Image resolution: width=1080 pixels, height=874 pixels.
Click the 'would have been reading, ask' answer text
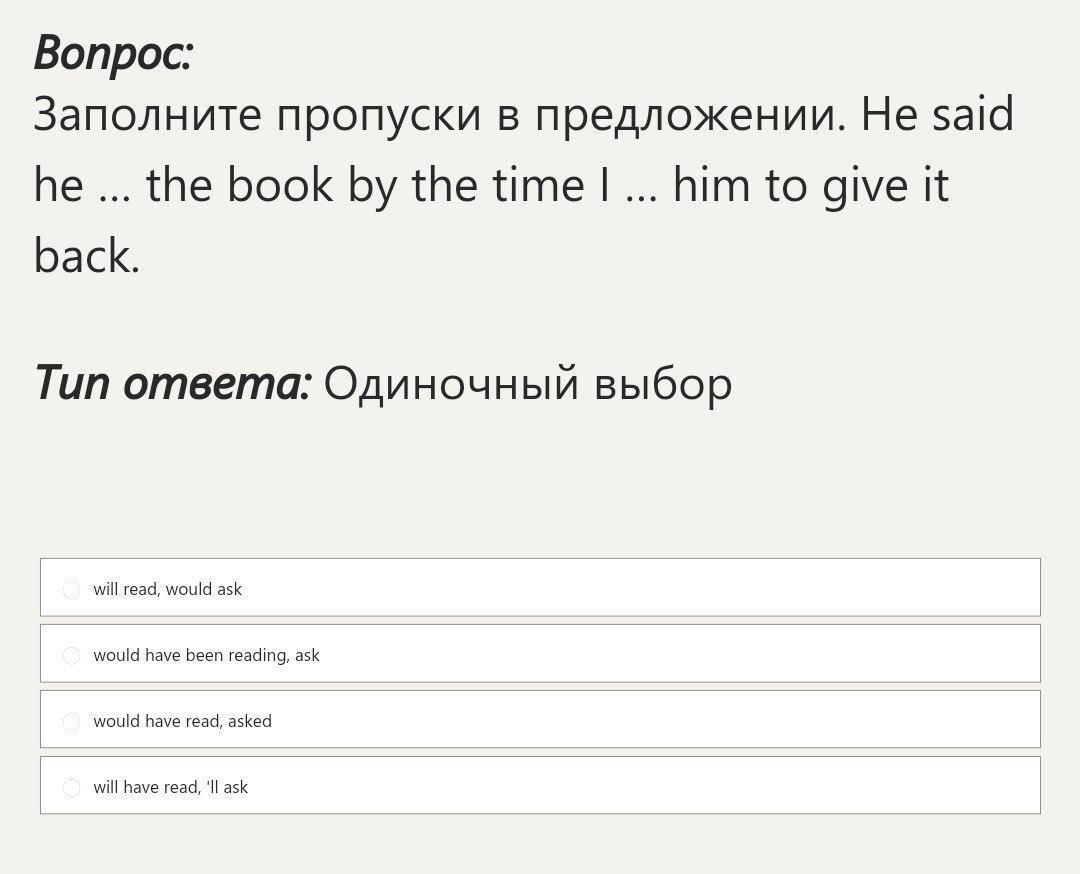tap(206, 655)
